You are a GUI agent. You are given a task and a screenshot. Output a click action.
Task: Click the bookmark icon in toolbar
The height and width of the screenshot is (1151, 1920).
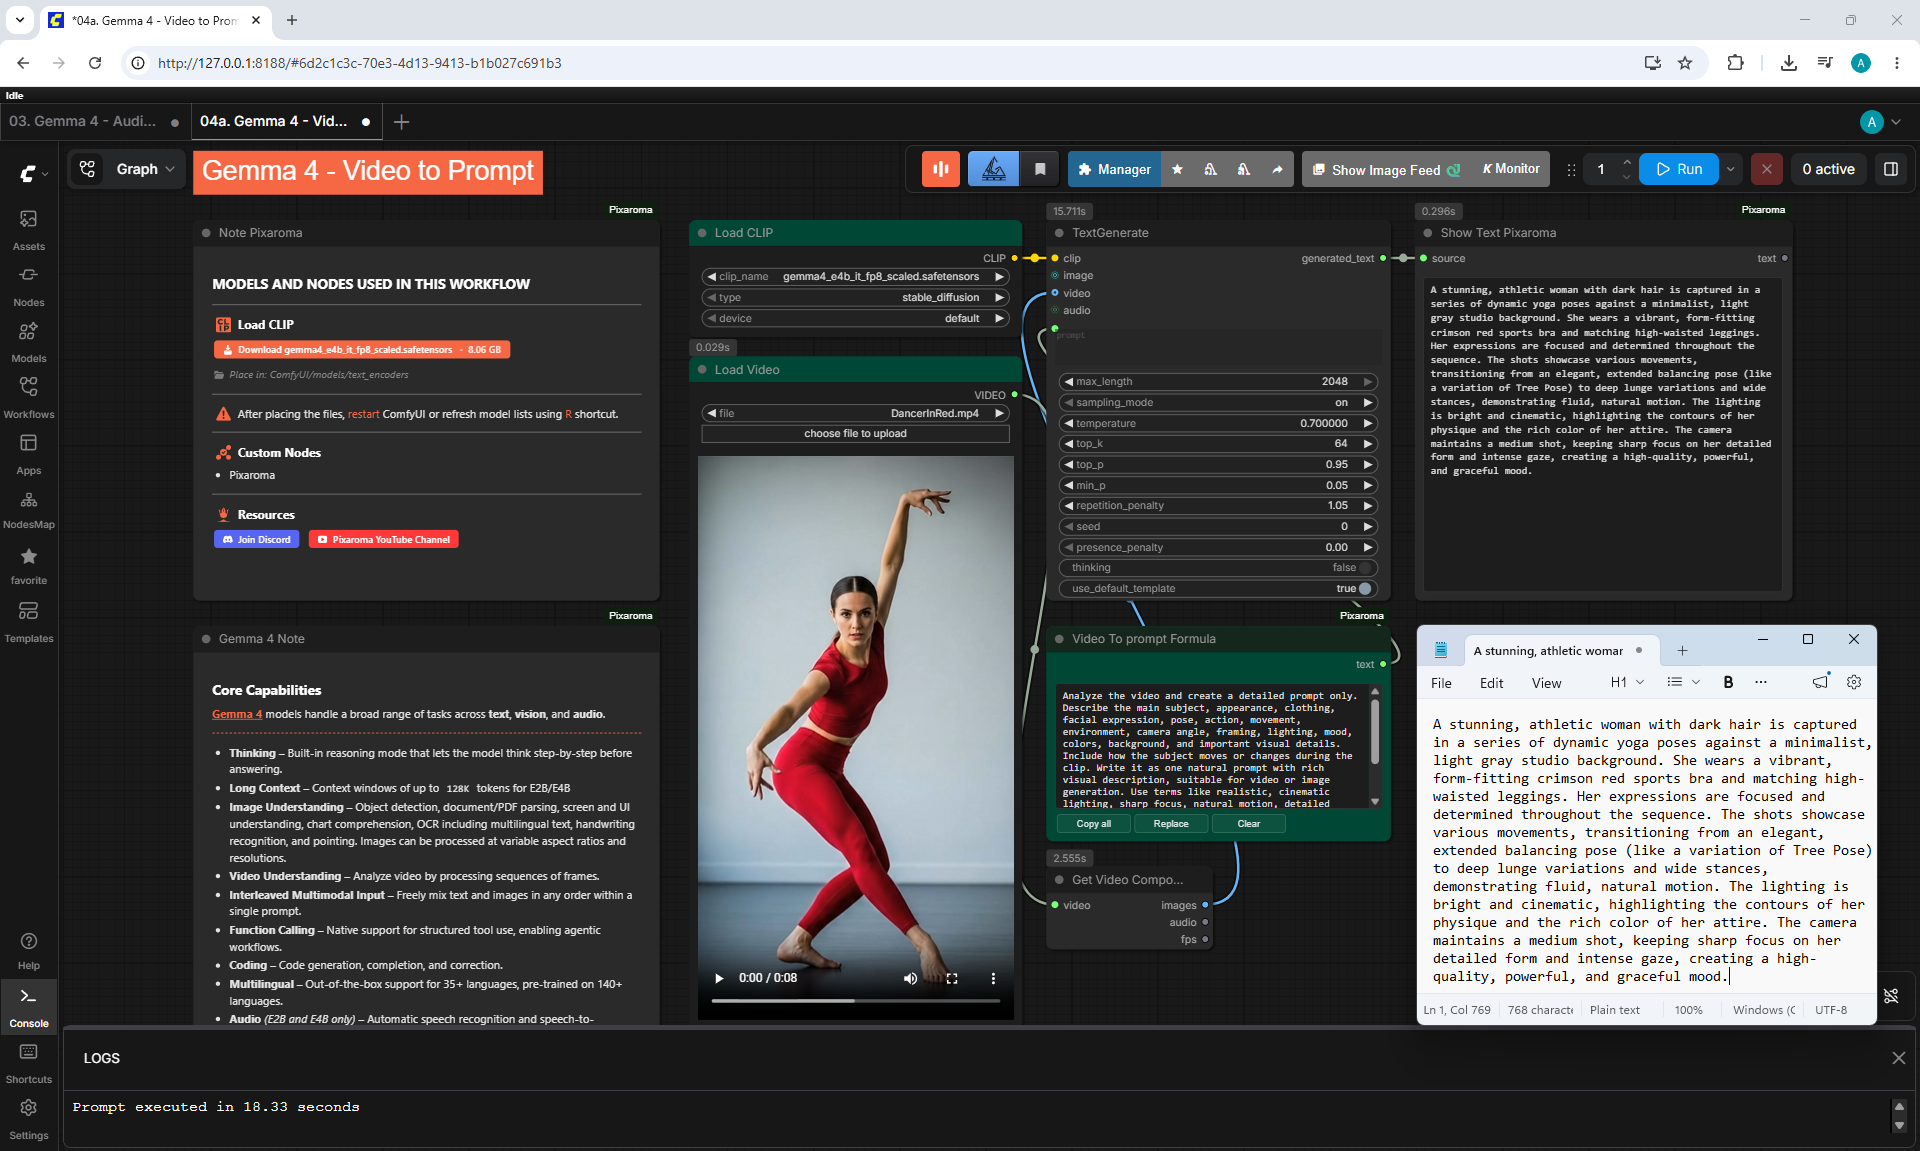pyautogui.click(x=1040, y=169)
